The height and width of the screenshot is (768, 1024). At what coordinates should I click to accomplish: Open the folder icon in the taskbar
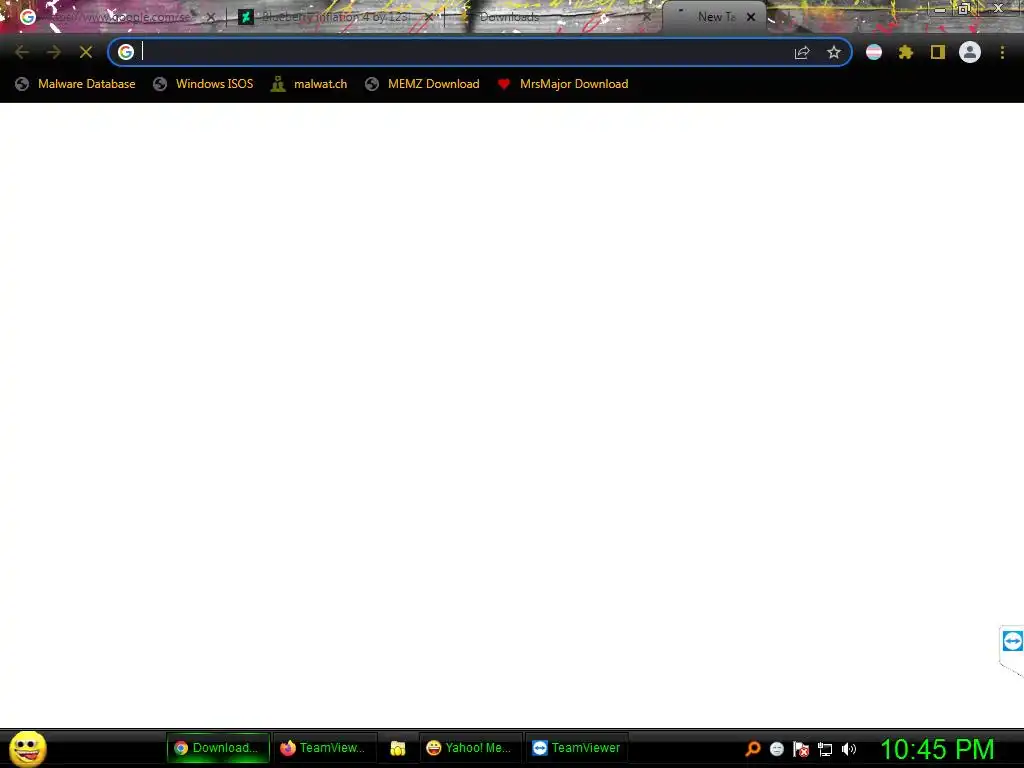[x=398, y=748]
